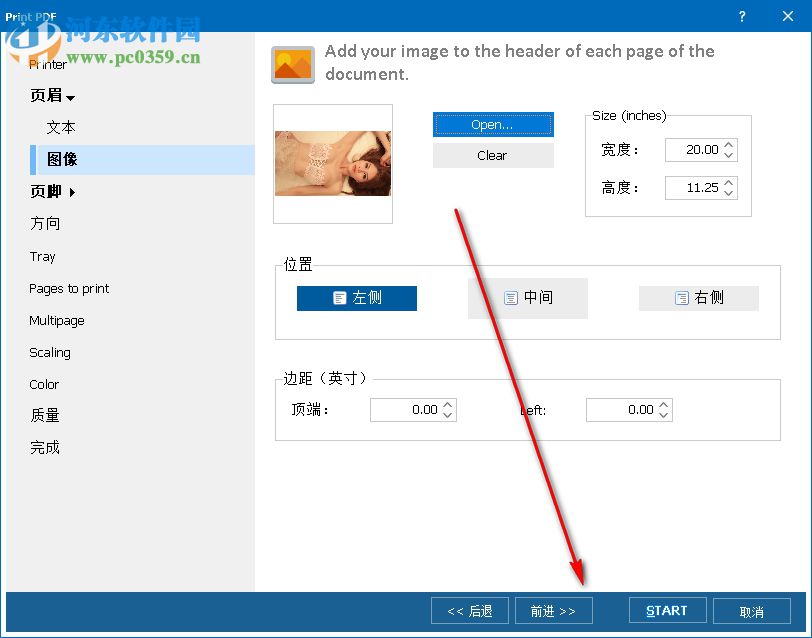The width and height of the screenshot is (812, 638).
Task: Go forward with the 前进 button
Action: click(x=553, y=610)
